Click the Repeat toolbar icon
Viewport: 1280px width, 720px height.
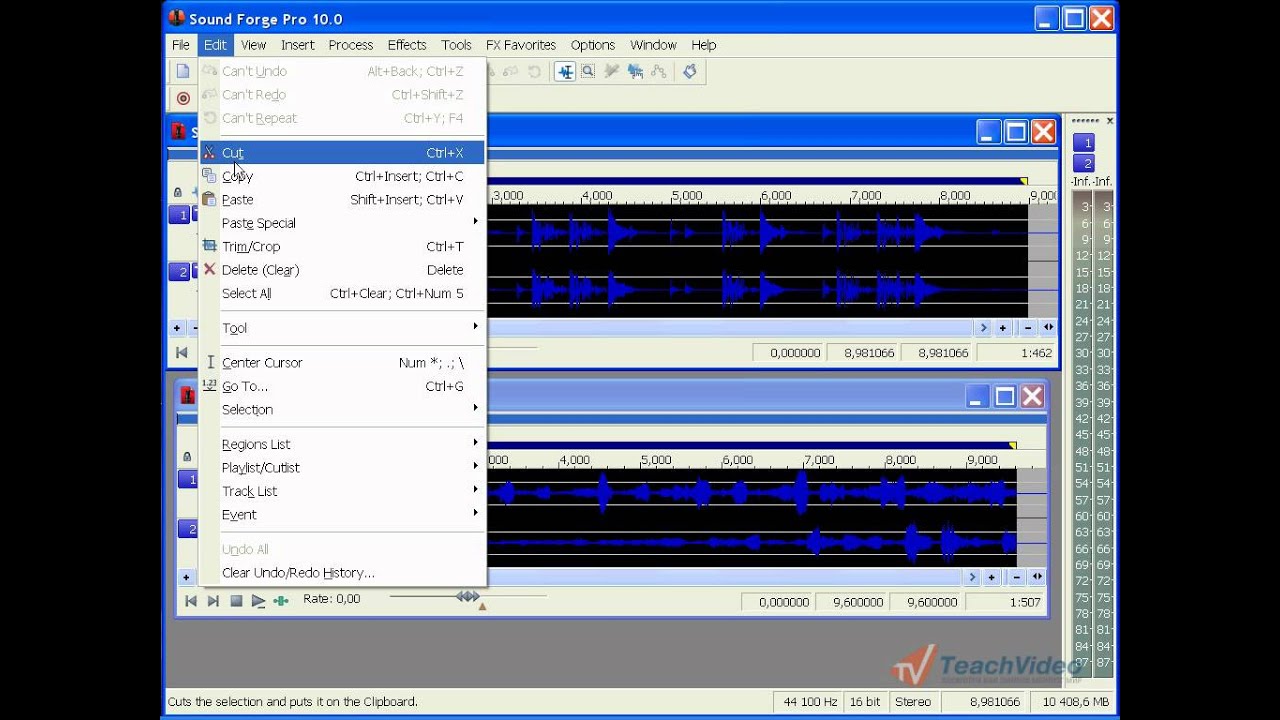535,71
